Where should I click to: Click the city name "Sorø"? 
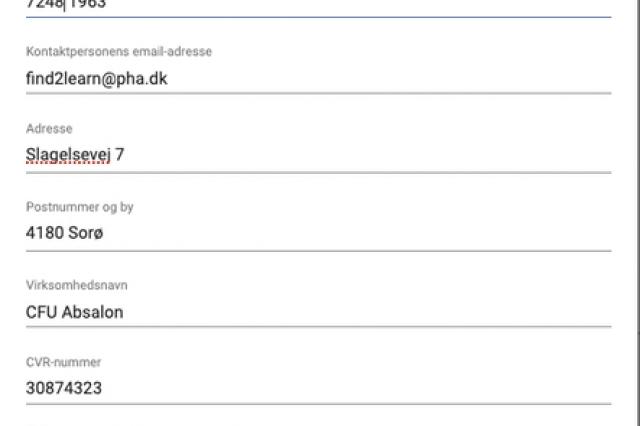pos(87,233)
